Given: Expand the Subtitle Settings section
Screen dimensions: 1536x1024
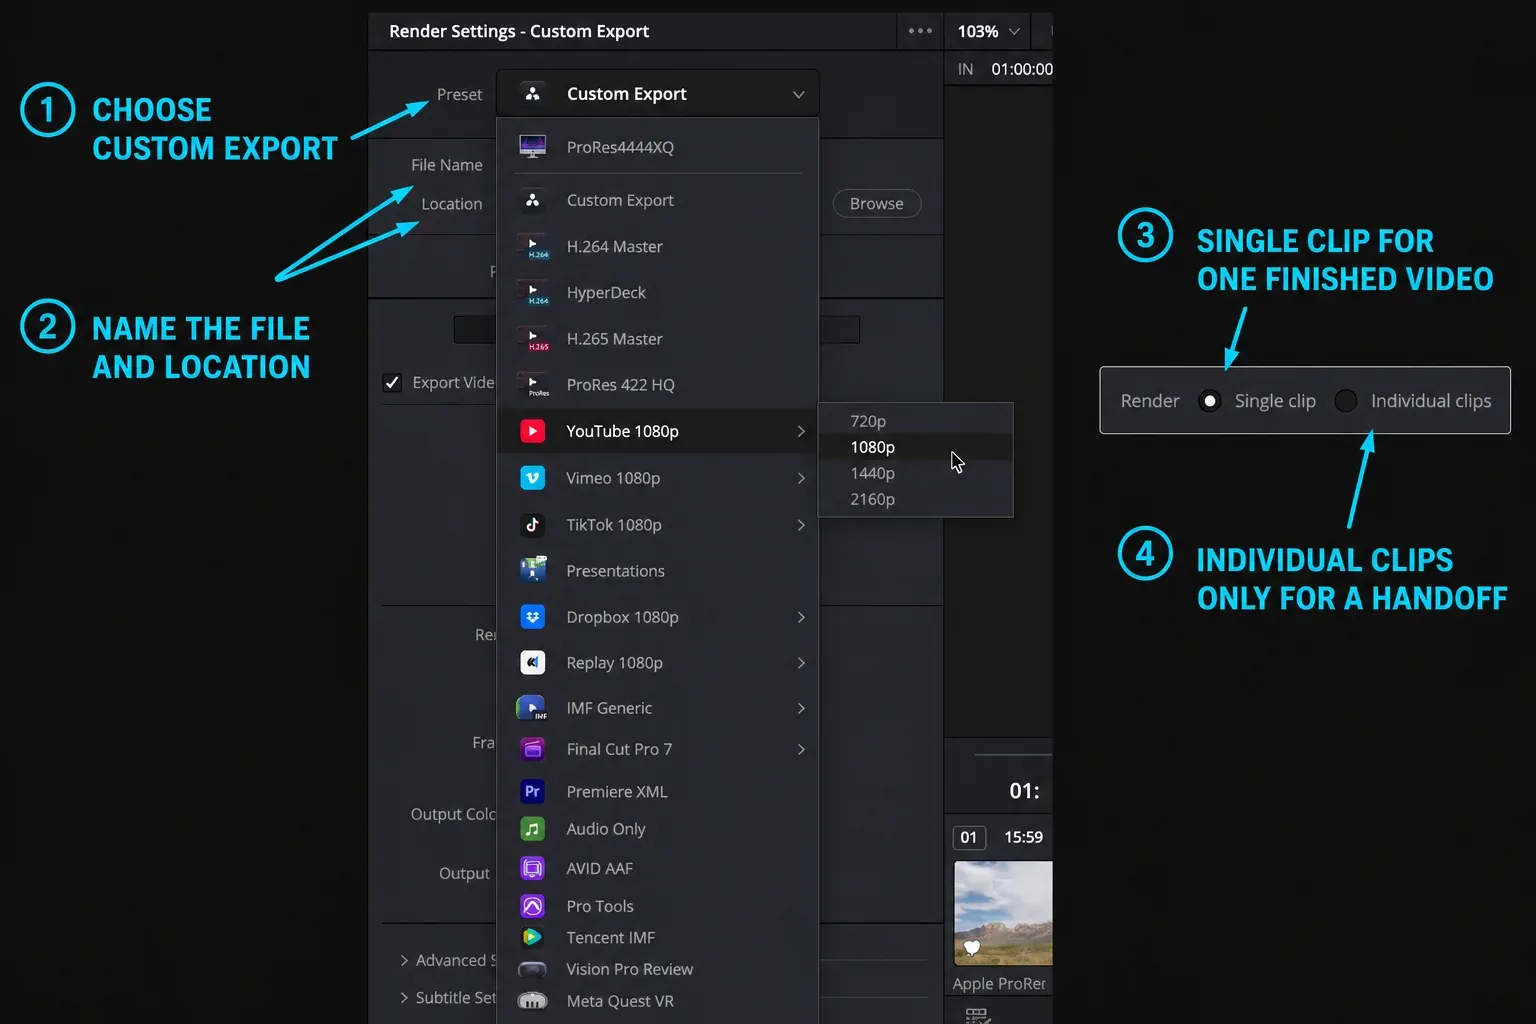Looking at the screenshot, I should point(404,998).
